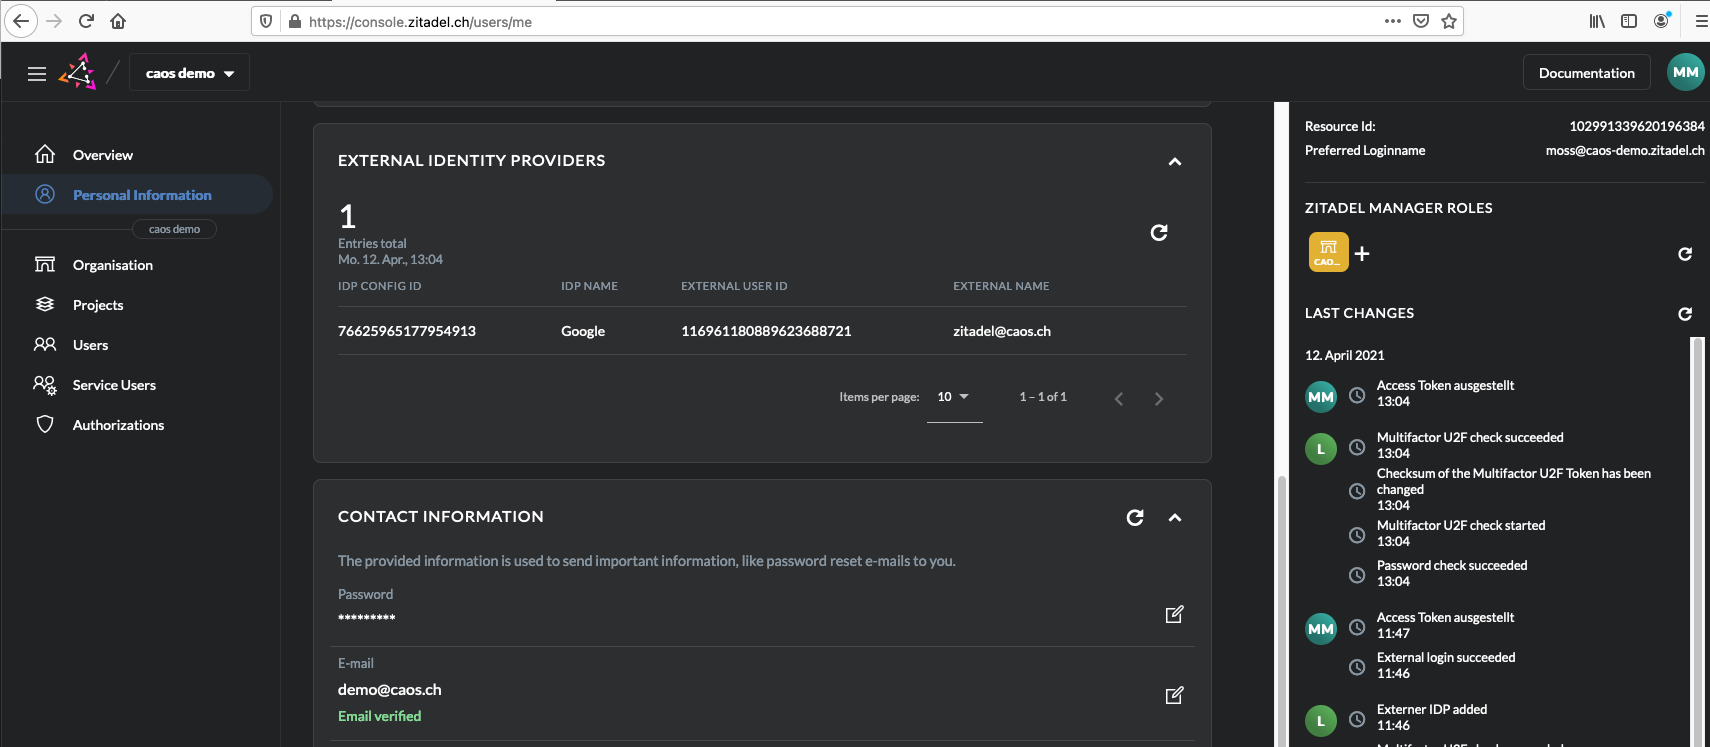Edit the e-mail address
Viewport: 1710px width, 747px height.
coord(1175,695)
